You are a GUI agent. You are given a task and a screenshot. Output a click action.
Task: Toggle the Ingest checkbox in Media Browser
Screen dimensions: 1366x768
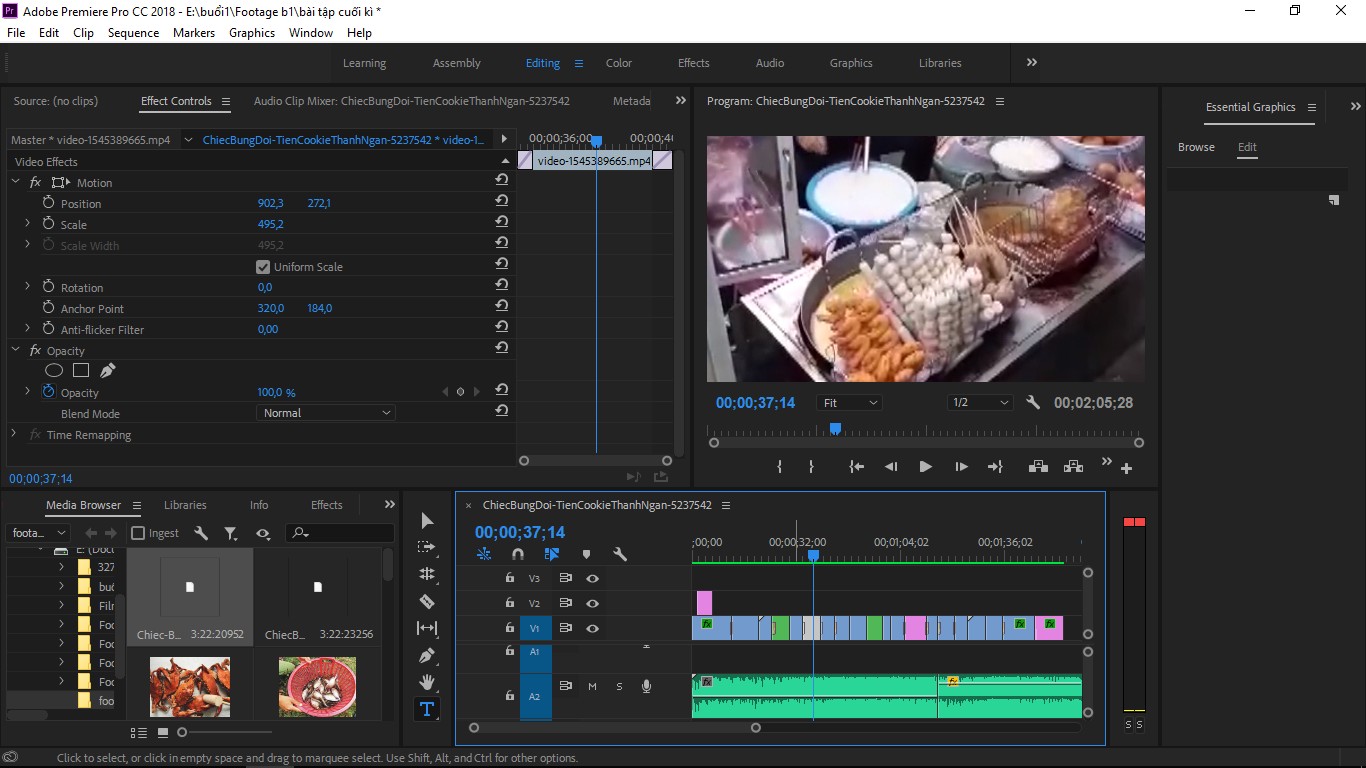tap(138, 533)
